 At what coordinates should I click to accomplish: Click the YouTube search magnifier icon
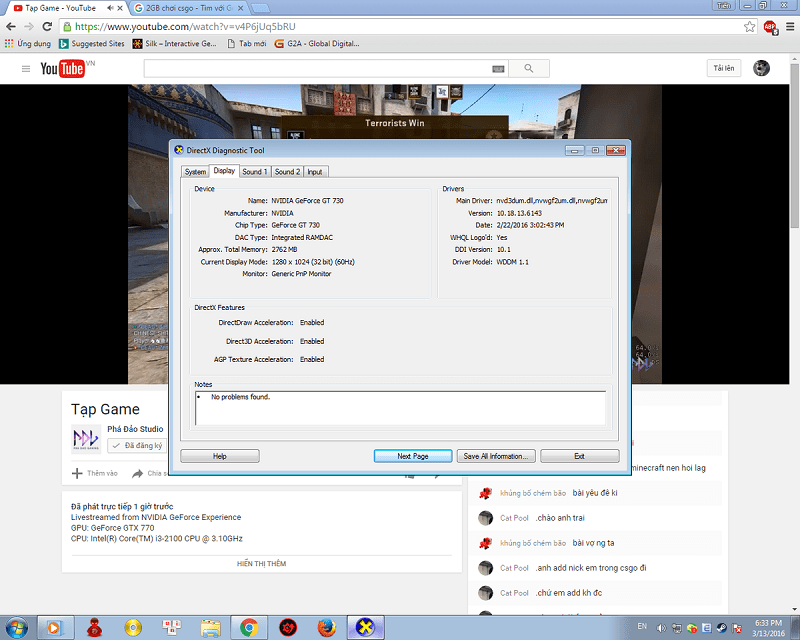point(529,68)
